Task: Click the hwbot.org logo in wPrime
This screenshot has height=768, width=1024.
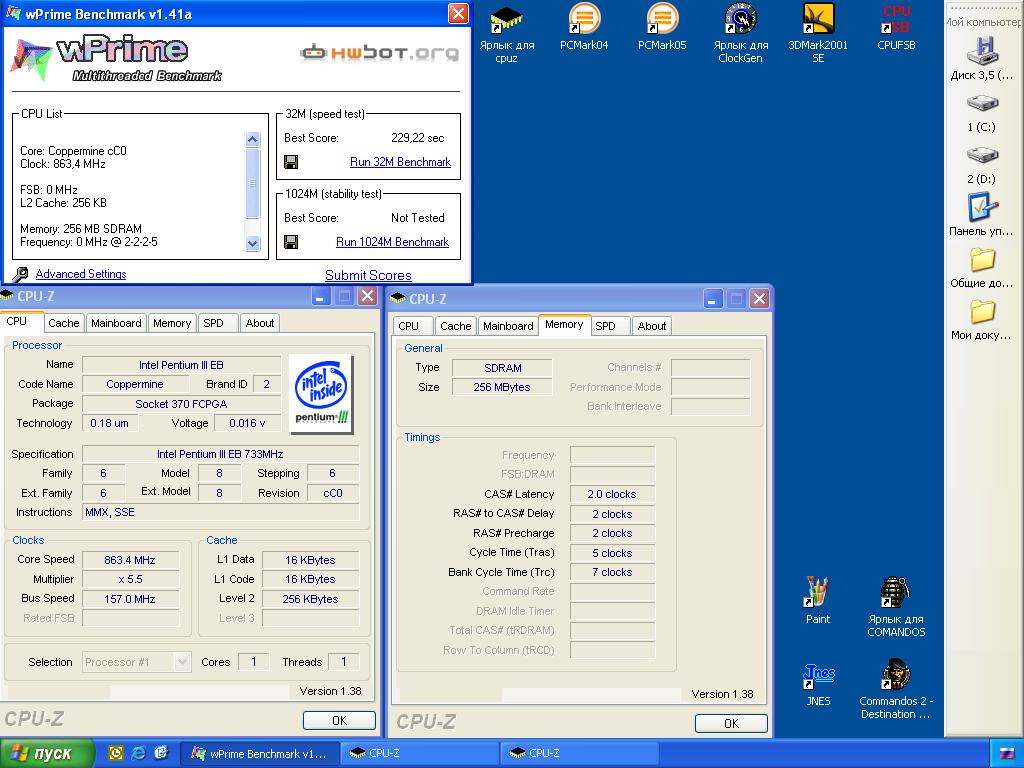Action: (x=379, y=52)
